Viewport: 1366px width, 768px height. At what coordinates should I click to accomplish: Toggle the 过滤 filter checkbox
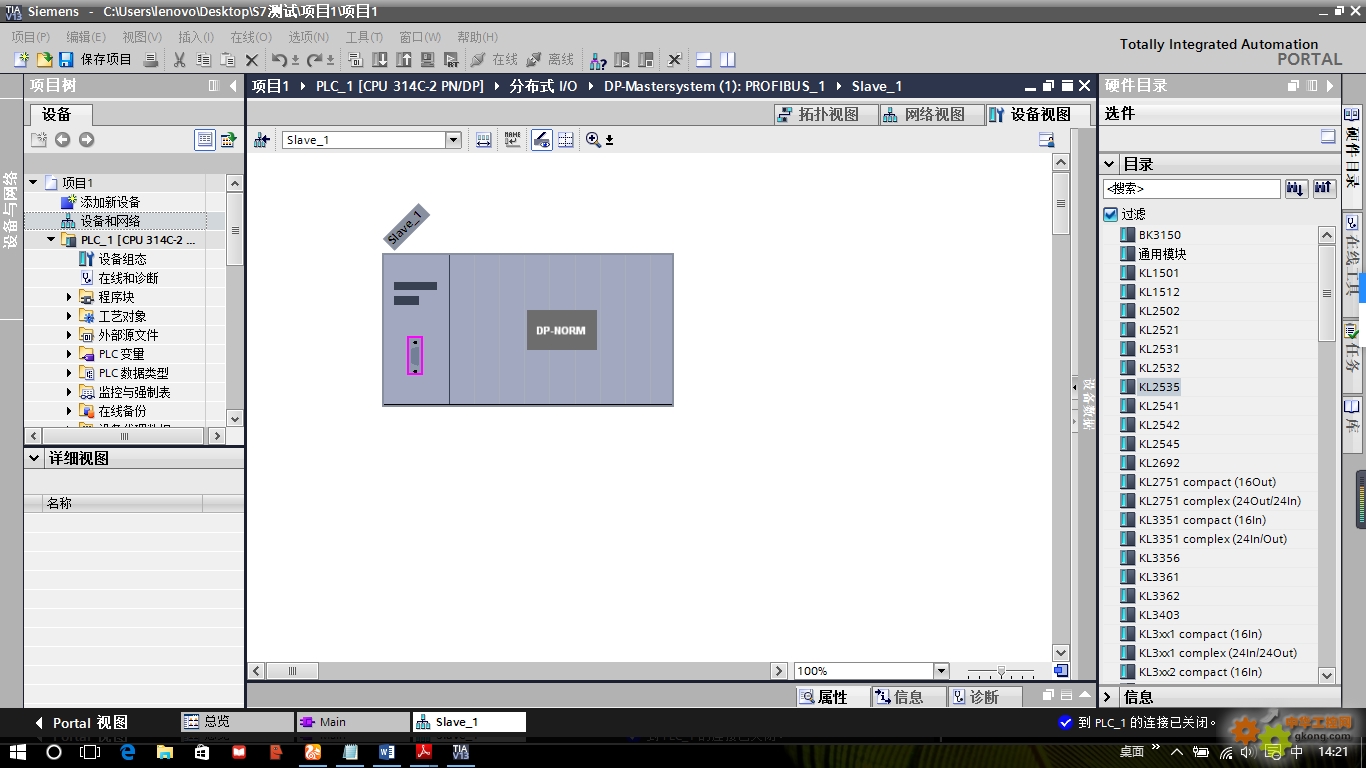tap(1110, 214)
